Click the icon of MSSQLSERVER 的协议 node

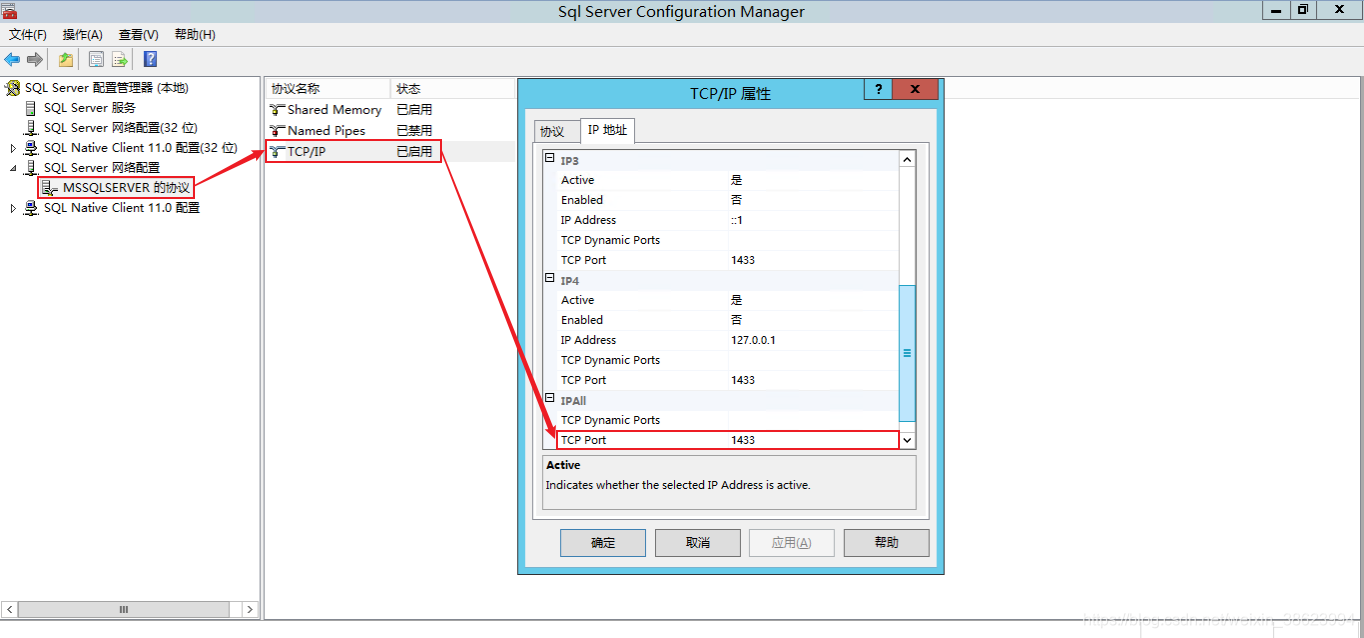pos(50,188)
